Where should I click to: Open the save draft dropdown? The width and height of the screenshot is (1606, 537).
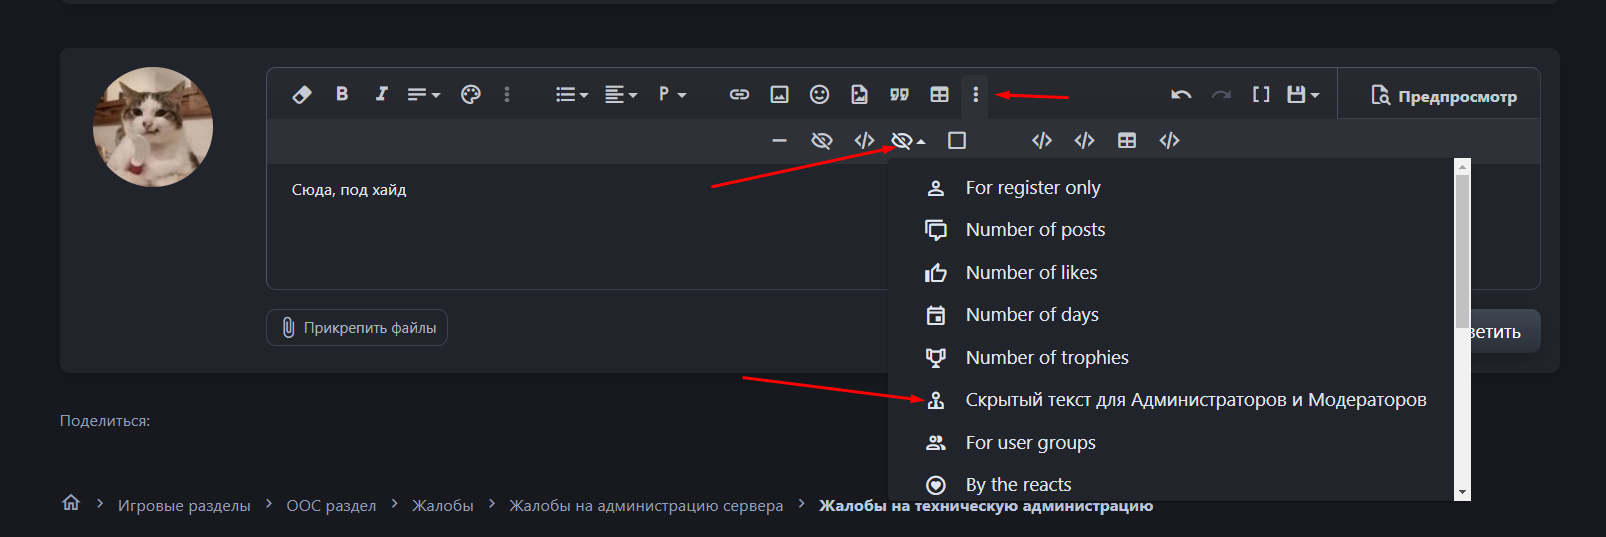pos(1302,94)
